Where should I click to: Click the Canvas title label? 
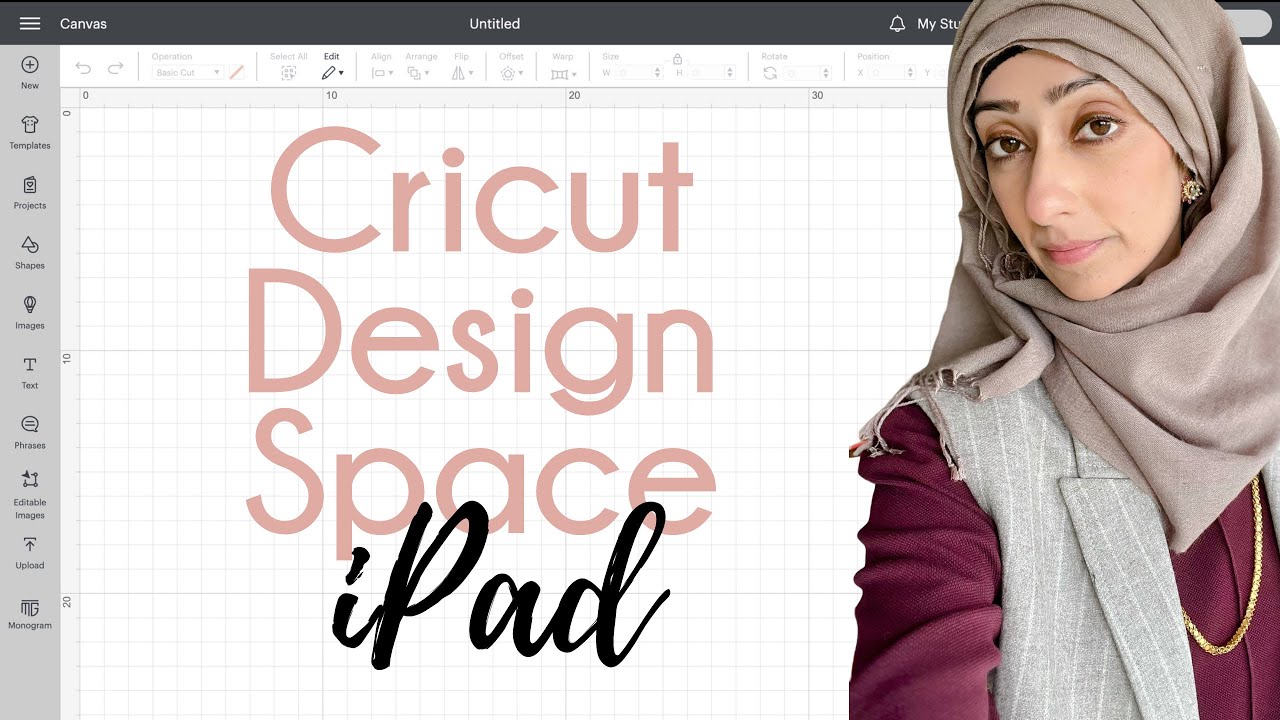83,23
